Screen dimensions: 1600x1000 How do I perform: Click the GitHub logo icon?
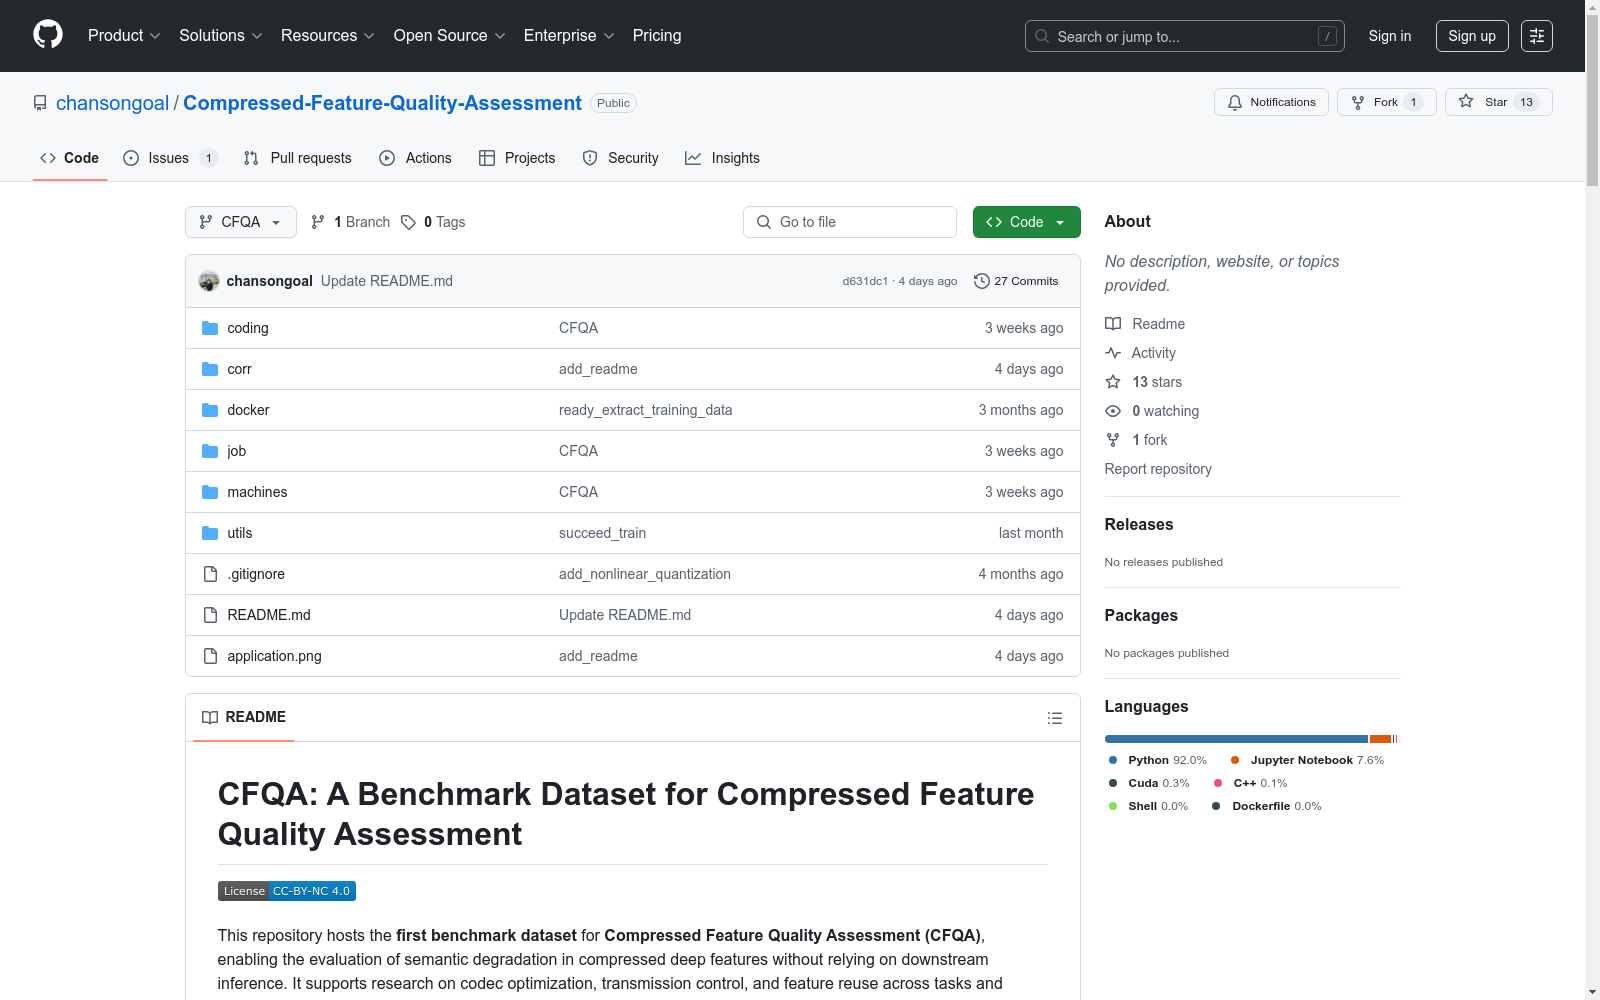click(x=48, y=35)
